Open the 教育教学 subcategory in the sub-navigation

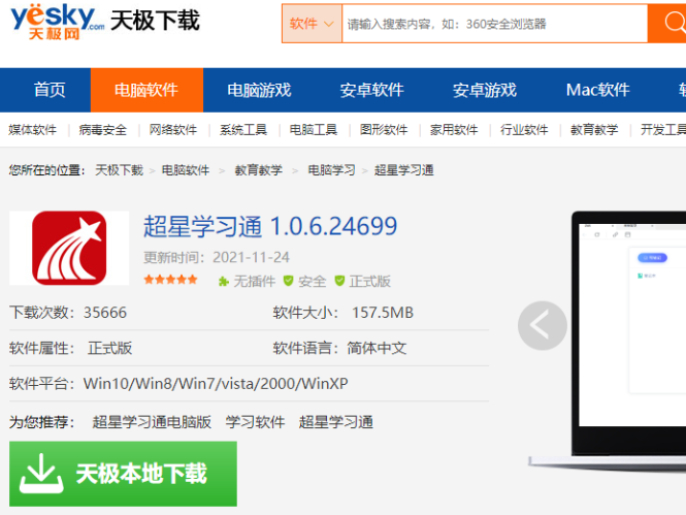pos(594,130)
